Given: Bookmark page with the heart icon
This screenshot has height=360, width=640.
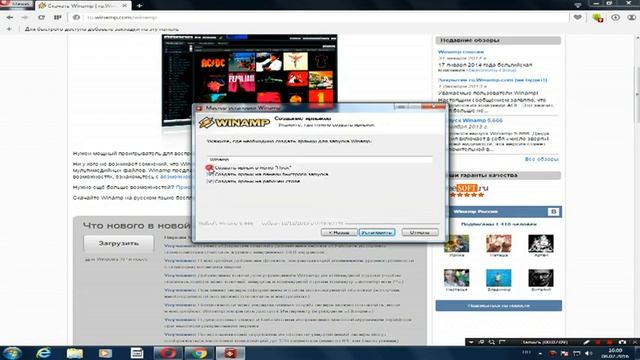Looking at the screenshot, I should click(578, 18).
